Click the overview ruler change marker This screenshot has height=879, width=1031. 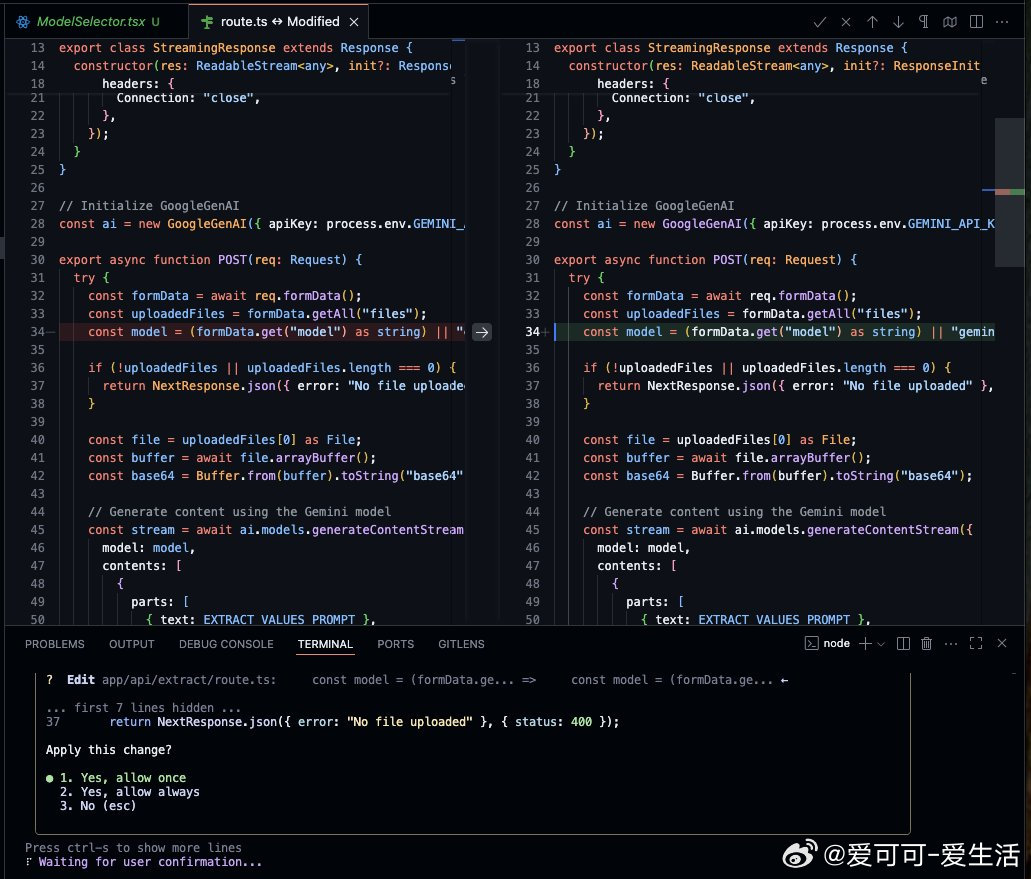(1009, 191)
